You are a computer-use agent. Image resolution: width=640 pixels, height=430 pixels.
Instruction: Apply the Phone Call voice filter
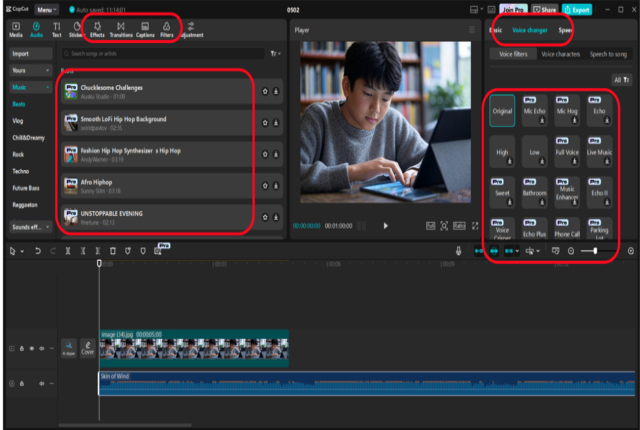[x=567, y=229]
